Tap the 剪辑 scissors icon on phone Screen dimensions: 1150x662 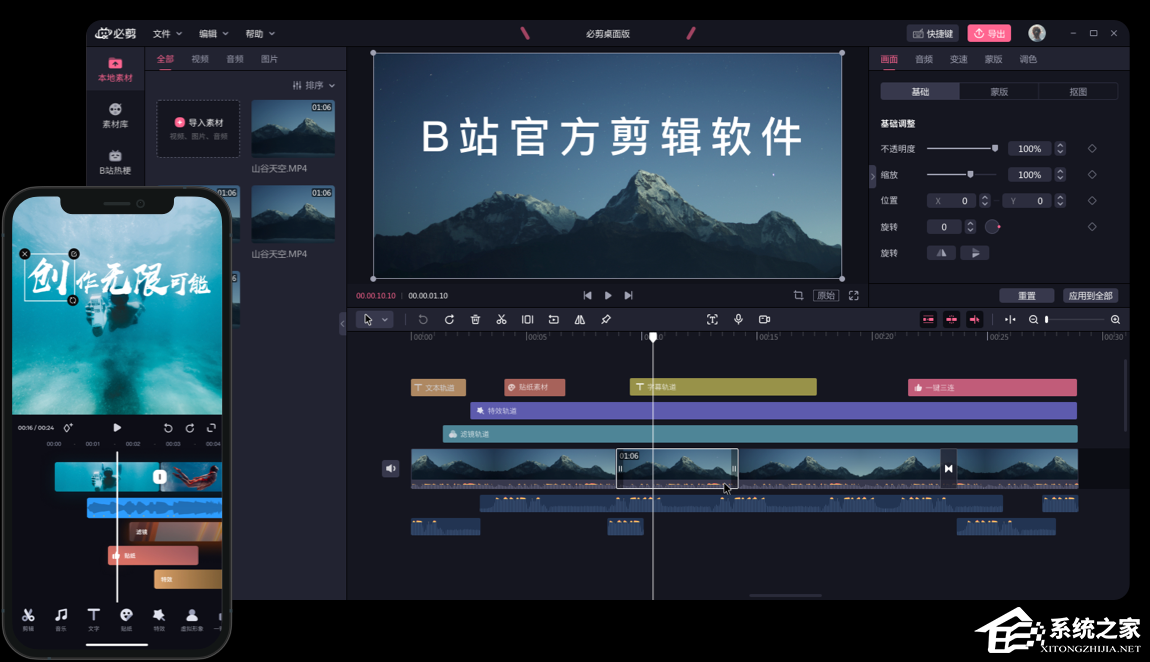[x=28, y=619]
